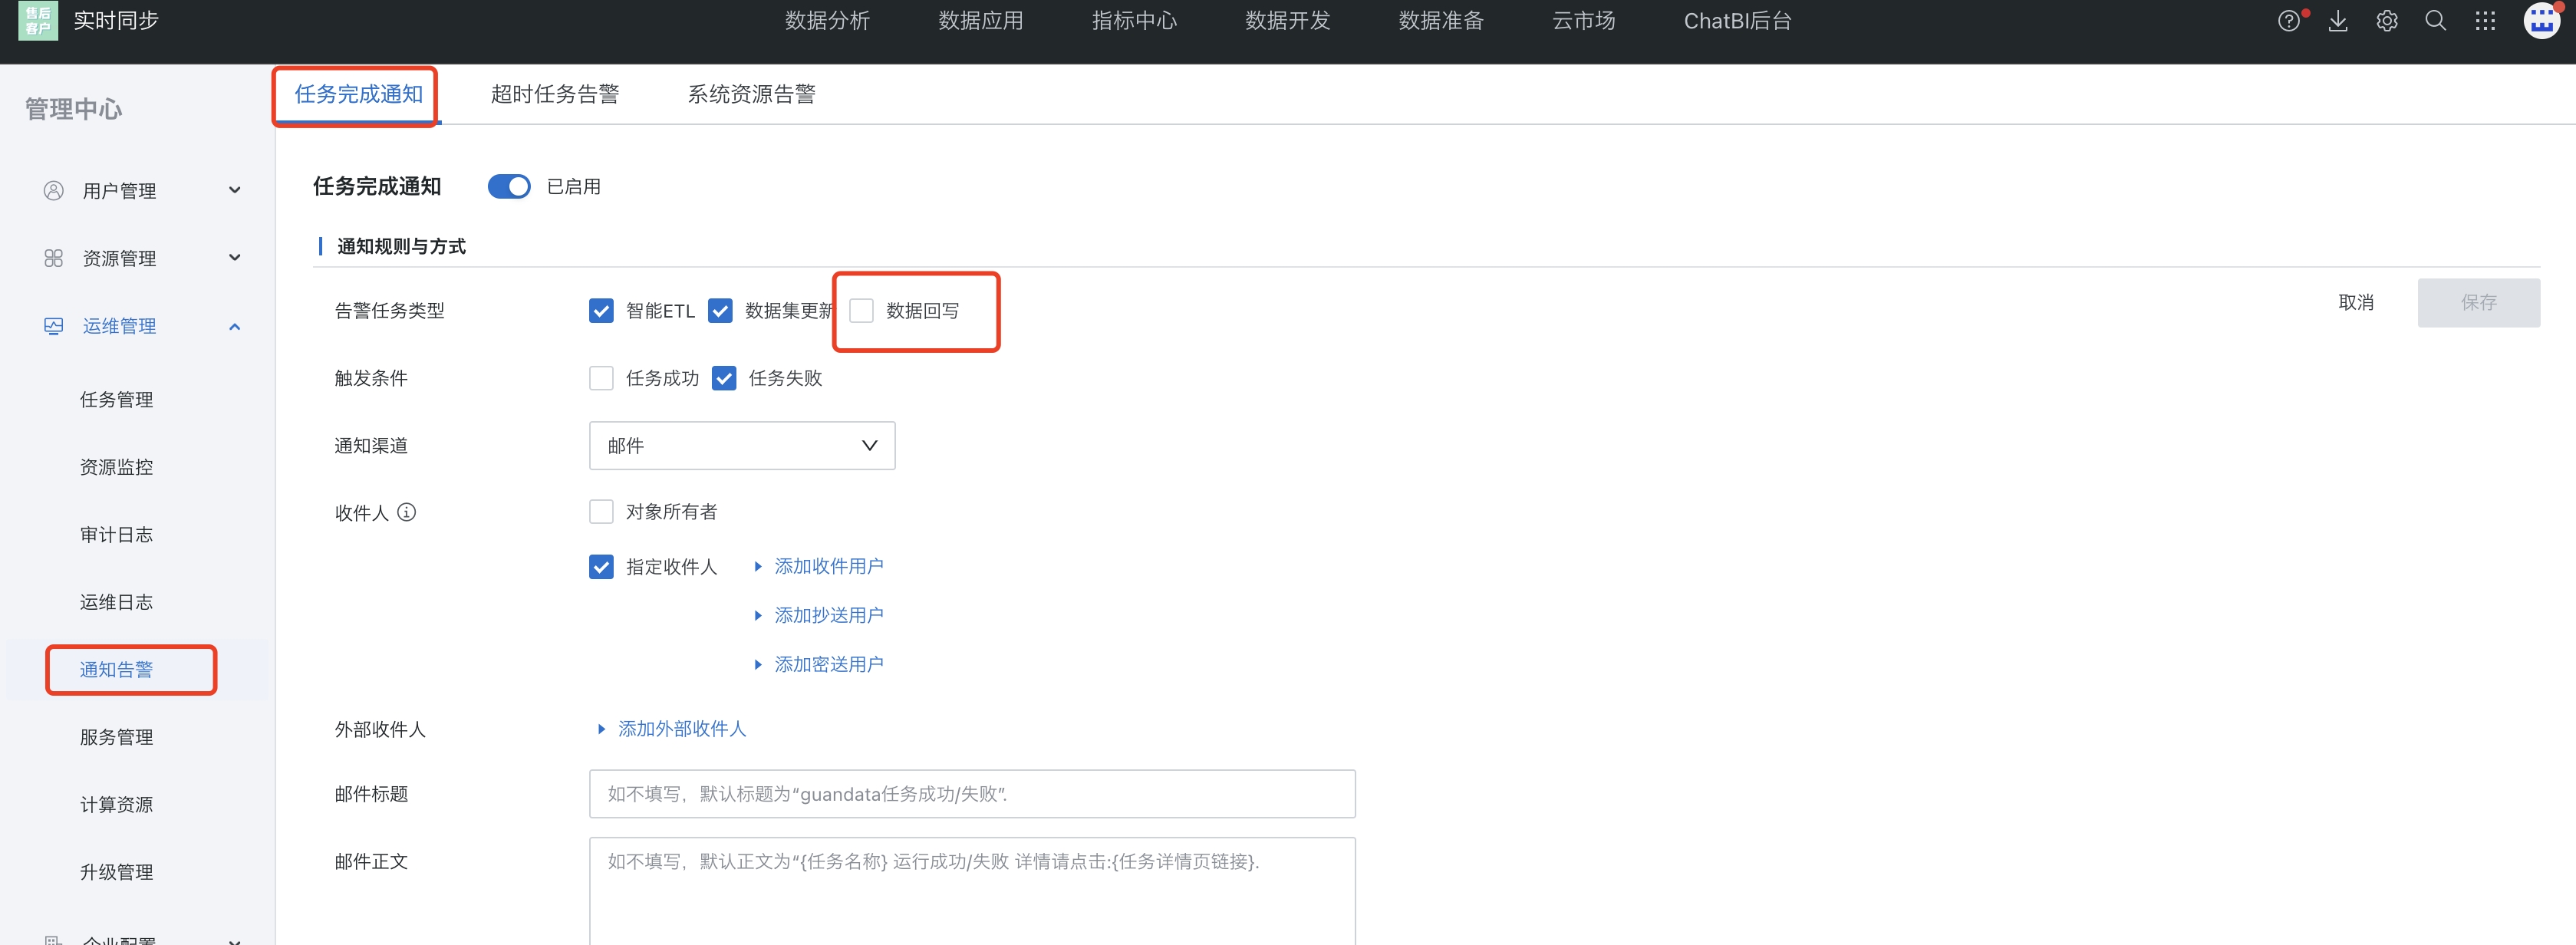Open 计算资源 in sidebar
Image resolution: width=2576 pixels, height=945 pixels.
click(116, 805)
